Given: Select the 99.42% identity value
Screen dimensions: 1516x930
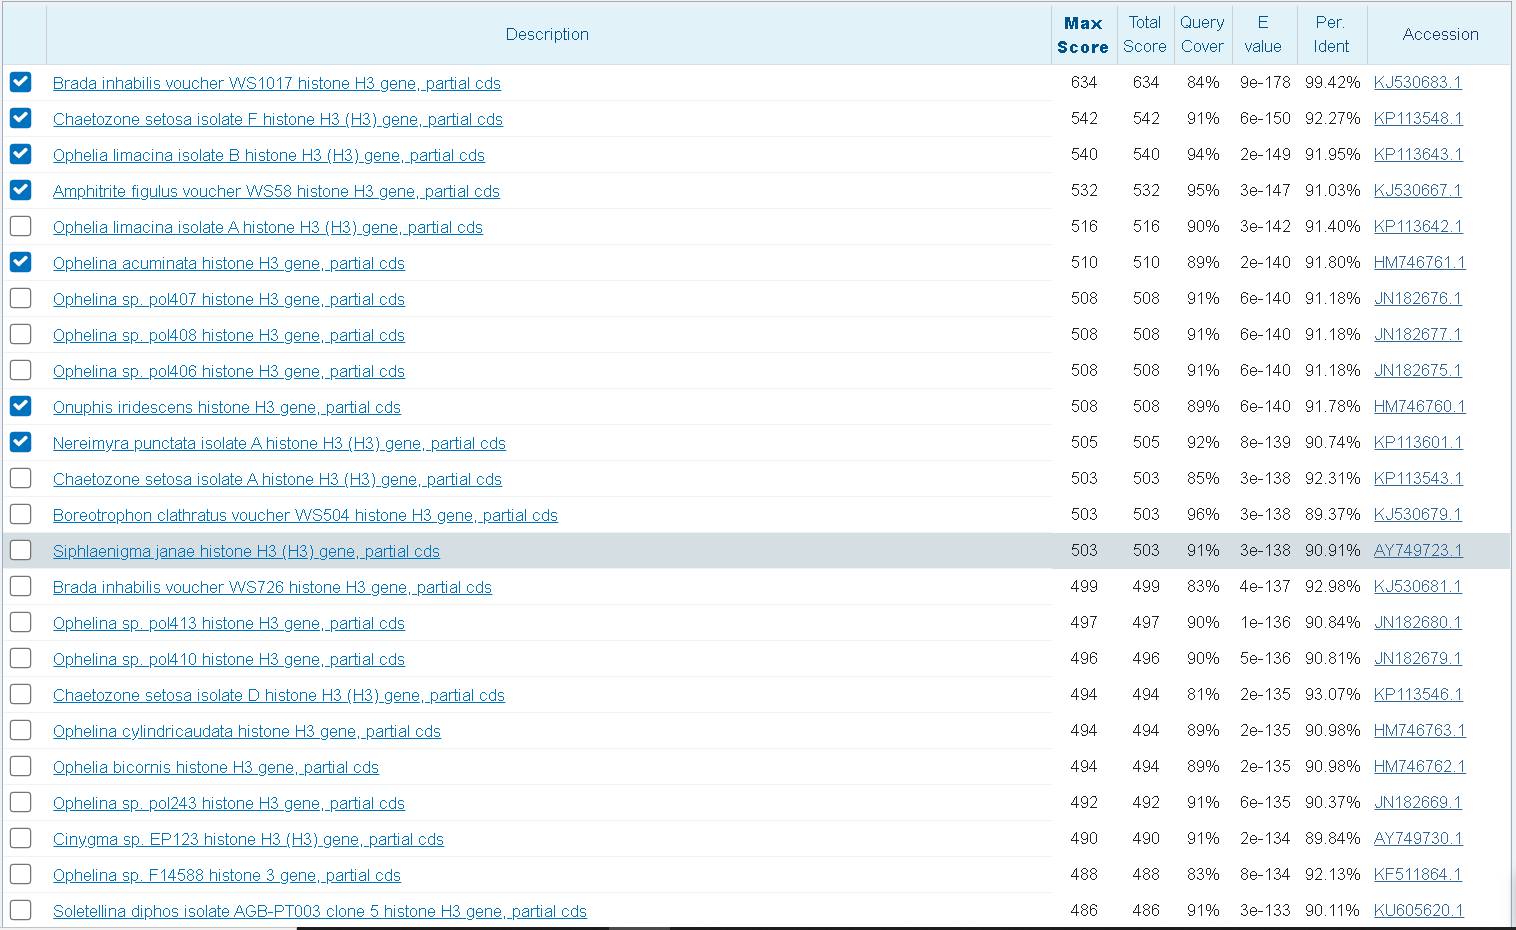Looking at the screenshot, I should click(1332, 82).
